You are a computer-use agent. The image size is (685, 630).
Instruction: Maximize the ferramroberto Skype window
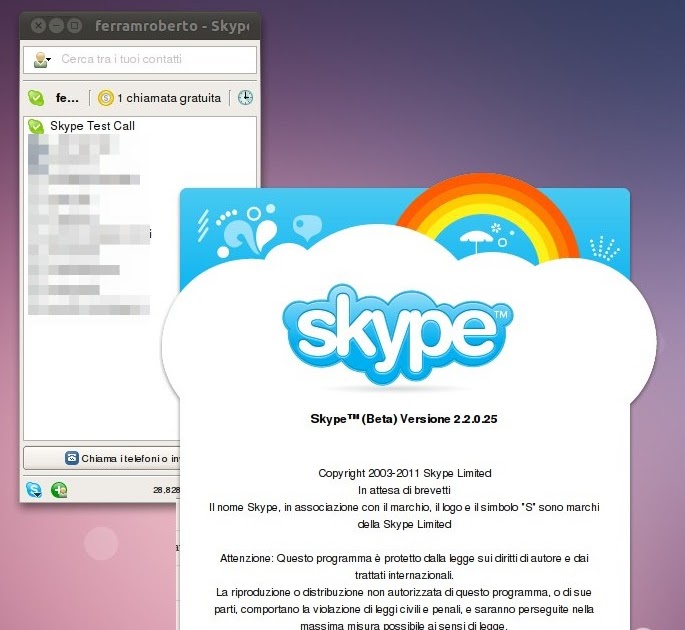(x=74, y=26)
